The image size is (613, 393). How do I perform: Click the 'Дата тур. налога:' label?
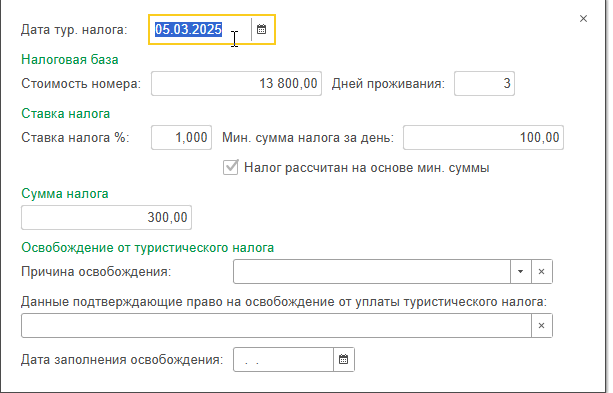74,30
